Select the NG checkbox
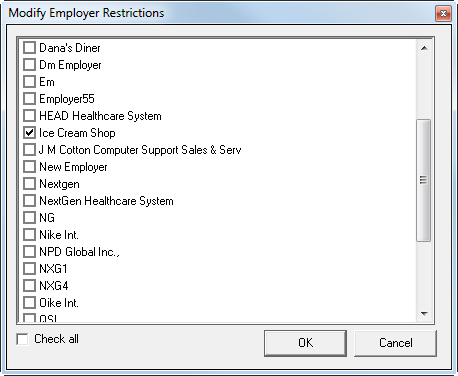This screenshot has height=376, width=458. [x=29, y=218]
